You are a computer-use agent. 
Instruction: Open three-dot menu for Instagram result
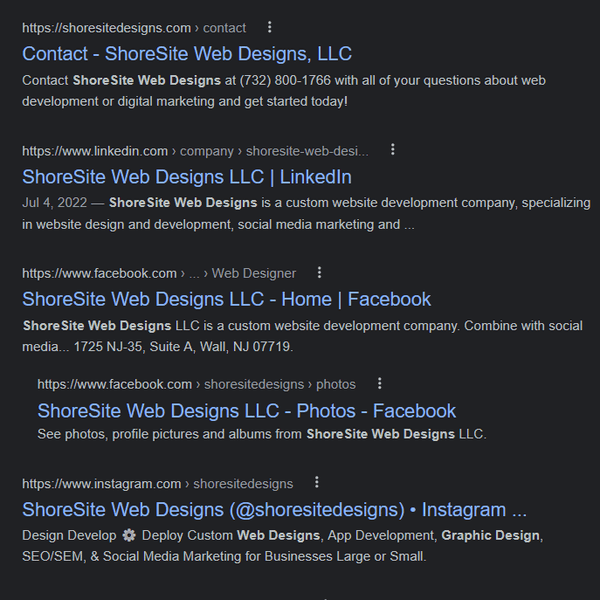(x=317, y=482)
